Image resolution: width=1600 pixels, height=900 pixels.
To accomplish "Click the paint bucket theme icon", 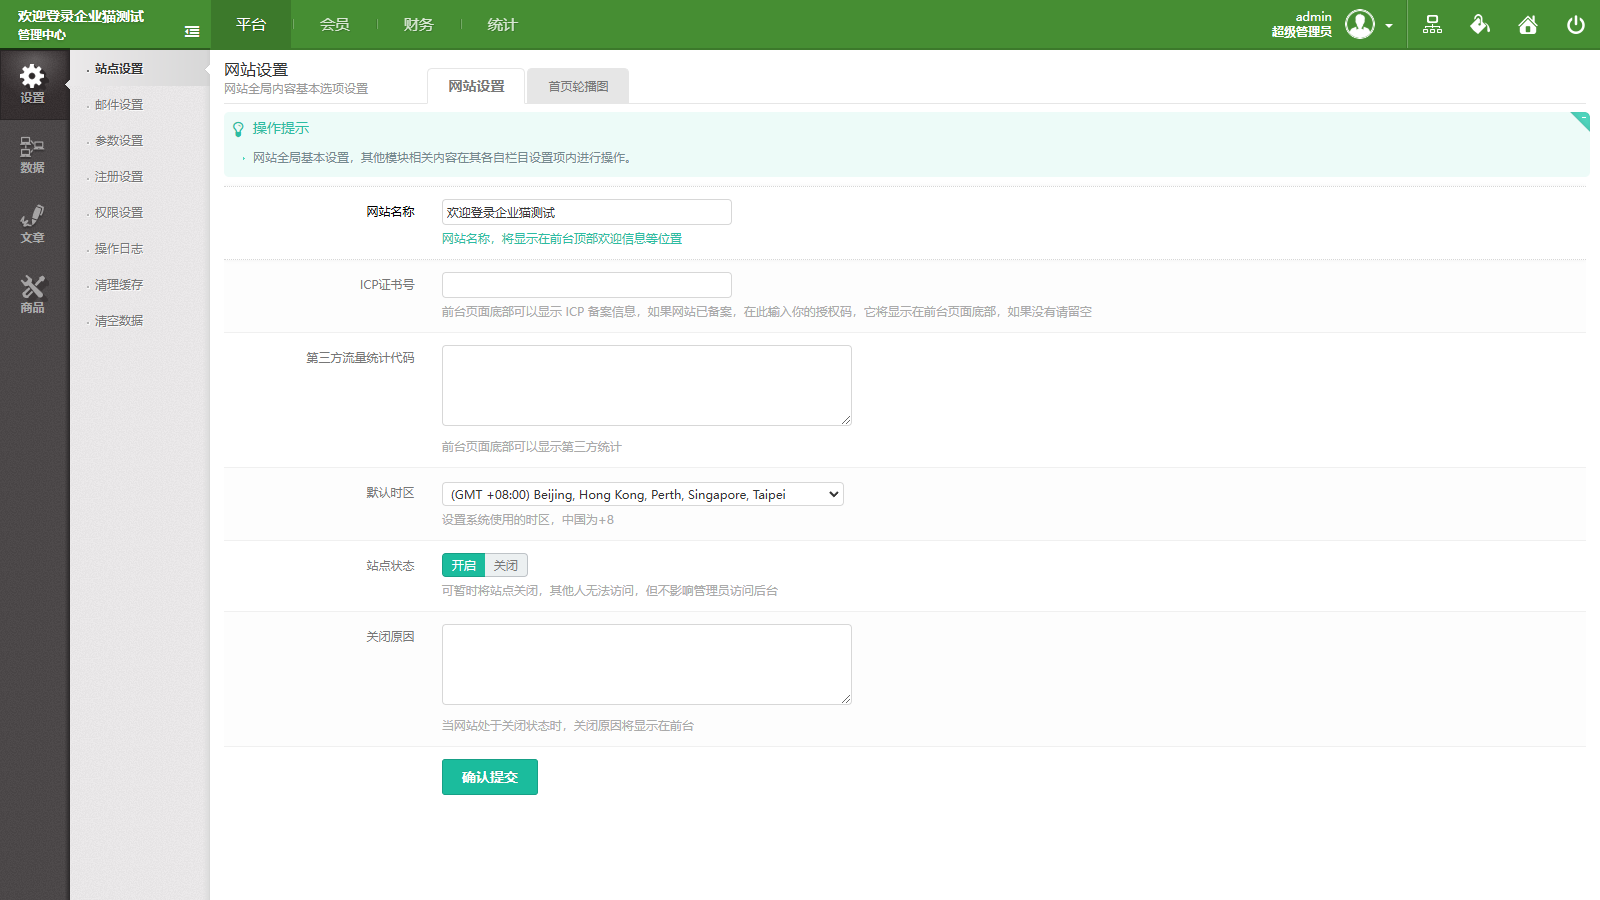I will click(x=1480, y=25).
